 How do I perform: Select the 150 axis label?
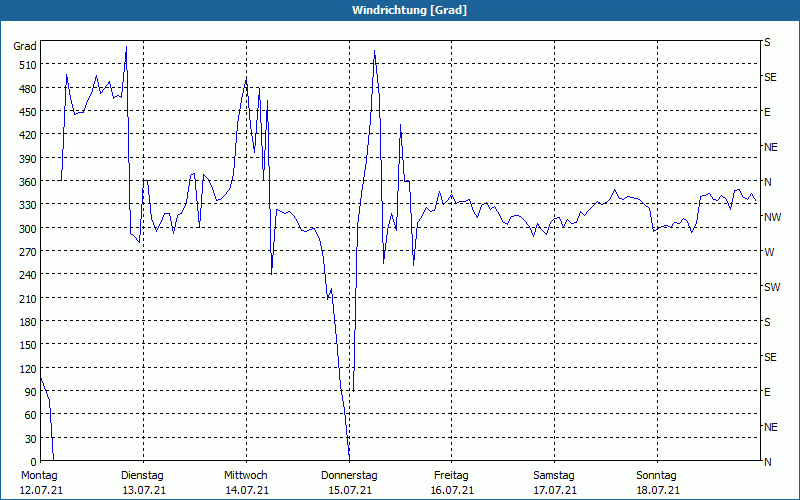[x=28, y=345]
